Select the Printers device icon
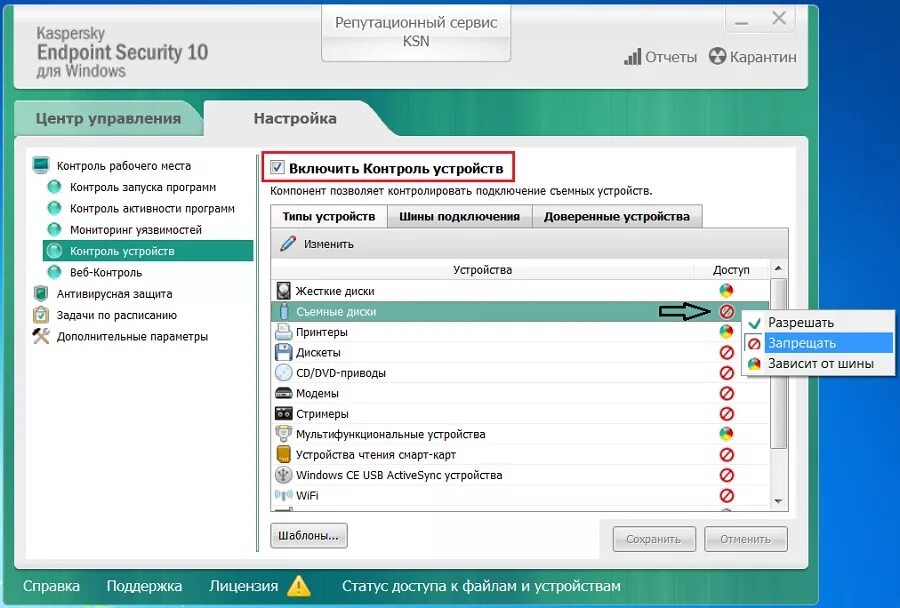Viewport: 900px width, 608px height. (x=283, y=332)
